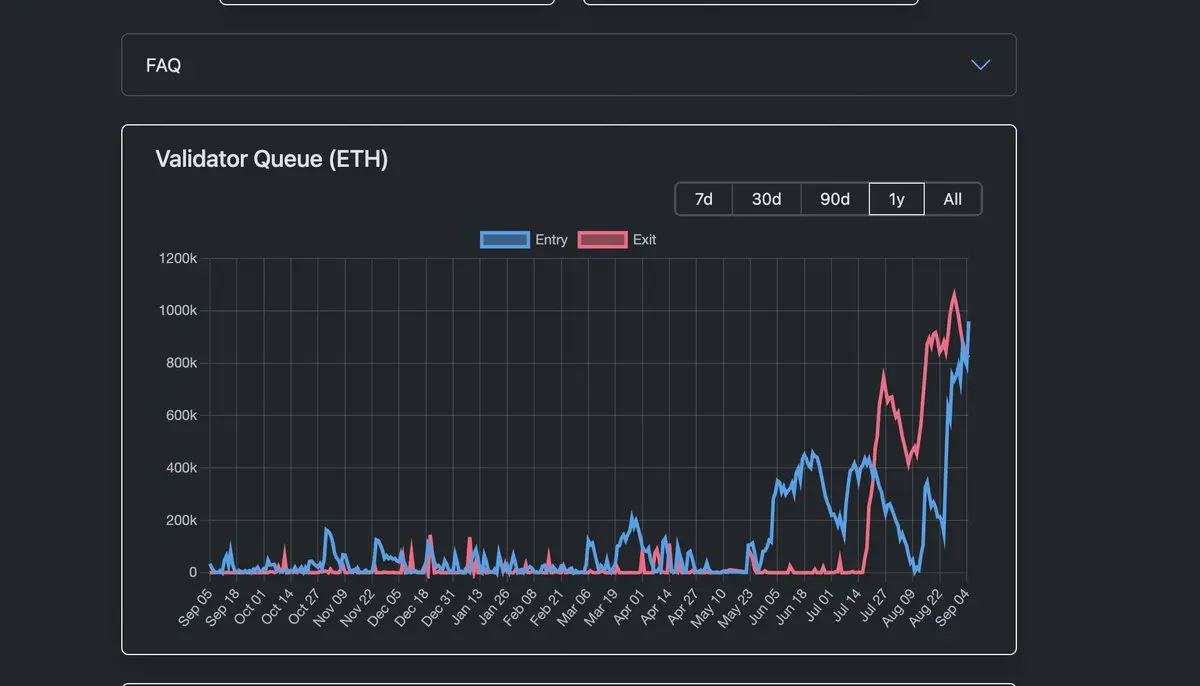This screenshot has height=686, width=1200.
Task: Click the Aug 22 x-axis date
Action: pos(924,607)
